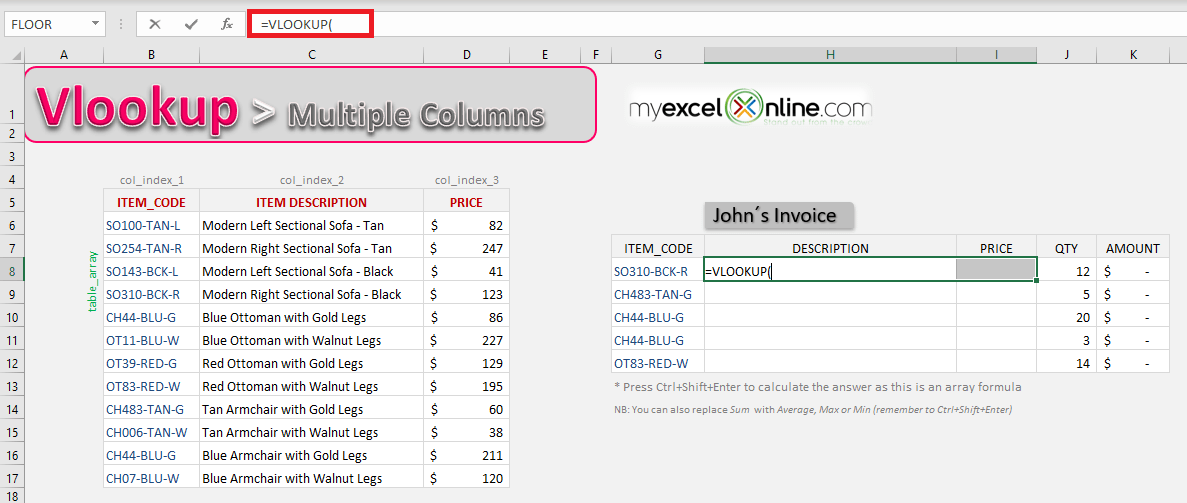Viewport: 1187px width, 503px height.
Task: Select row 12 header
Action: click(x=12, y=363)
